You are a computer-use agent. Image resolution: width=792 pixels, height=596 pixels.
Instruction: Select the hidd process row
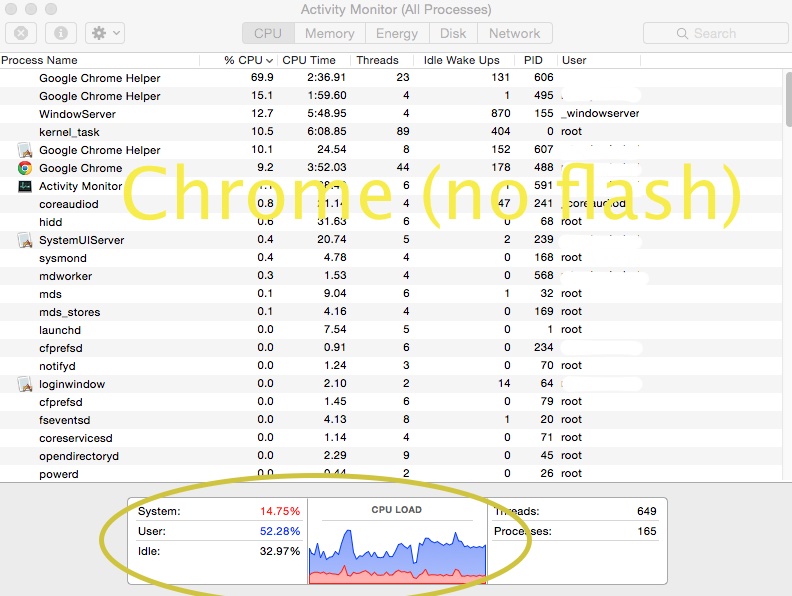[391, 222]
